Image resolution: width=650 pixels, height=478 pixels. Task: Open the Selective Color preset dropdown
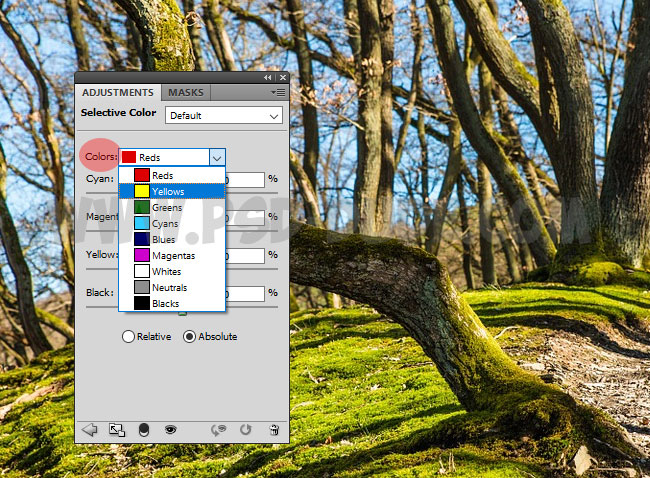(224, 116)
